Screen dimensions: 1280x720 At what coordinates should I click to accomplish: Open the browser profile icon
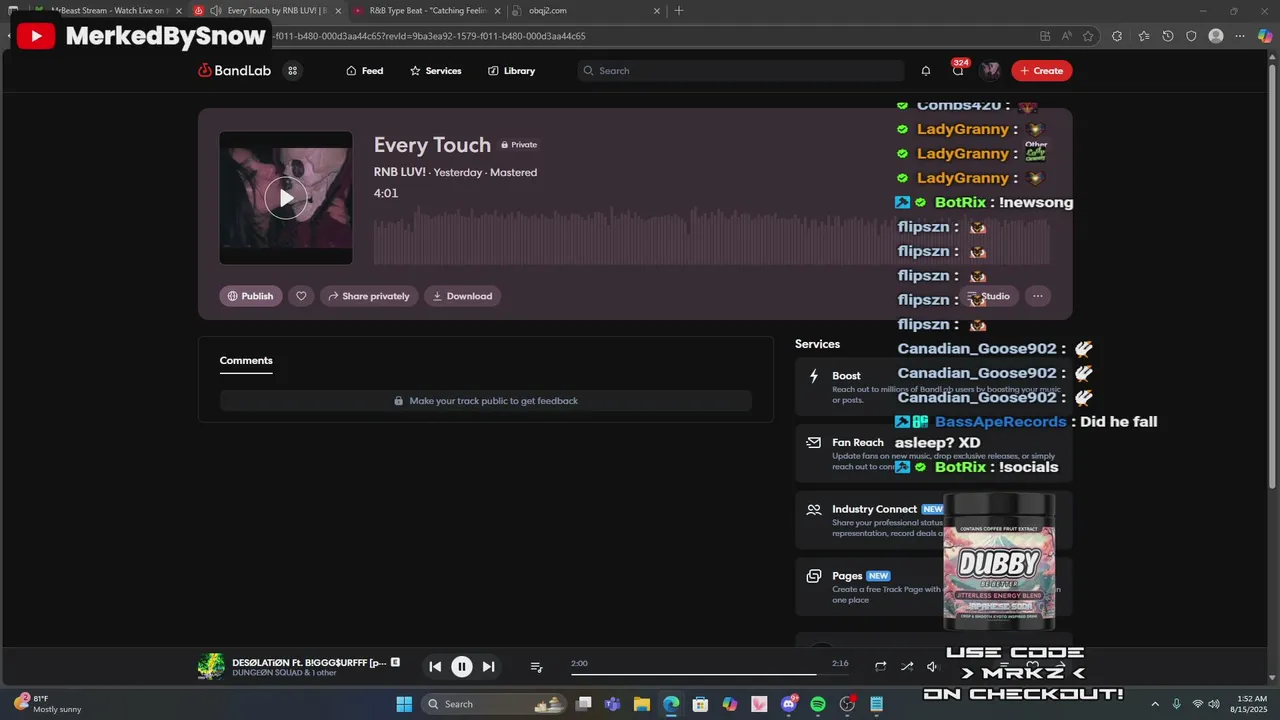click(1216, 36)
